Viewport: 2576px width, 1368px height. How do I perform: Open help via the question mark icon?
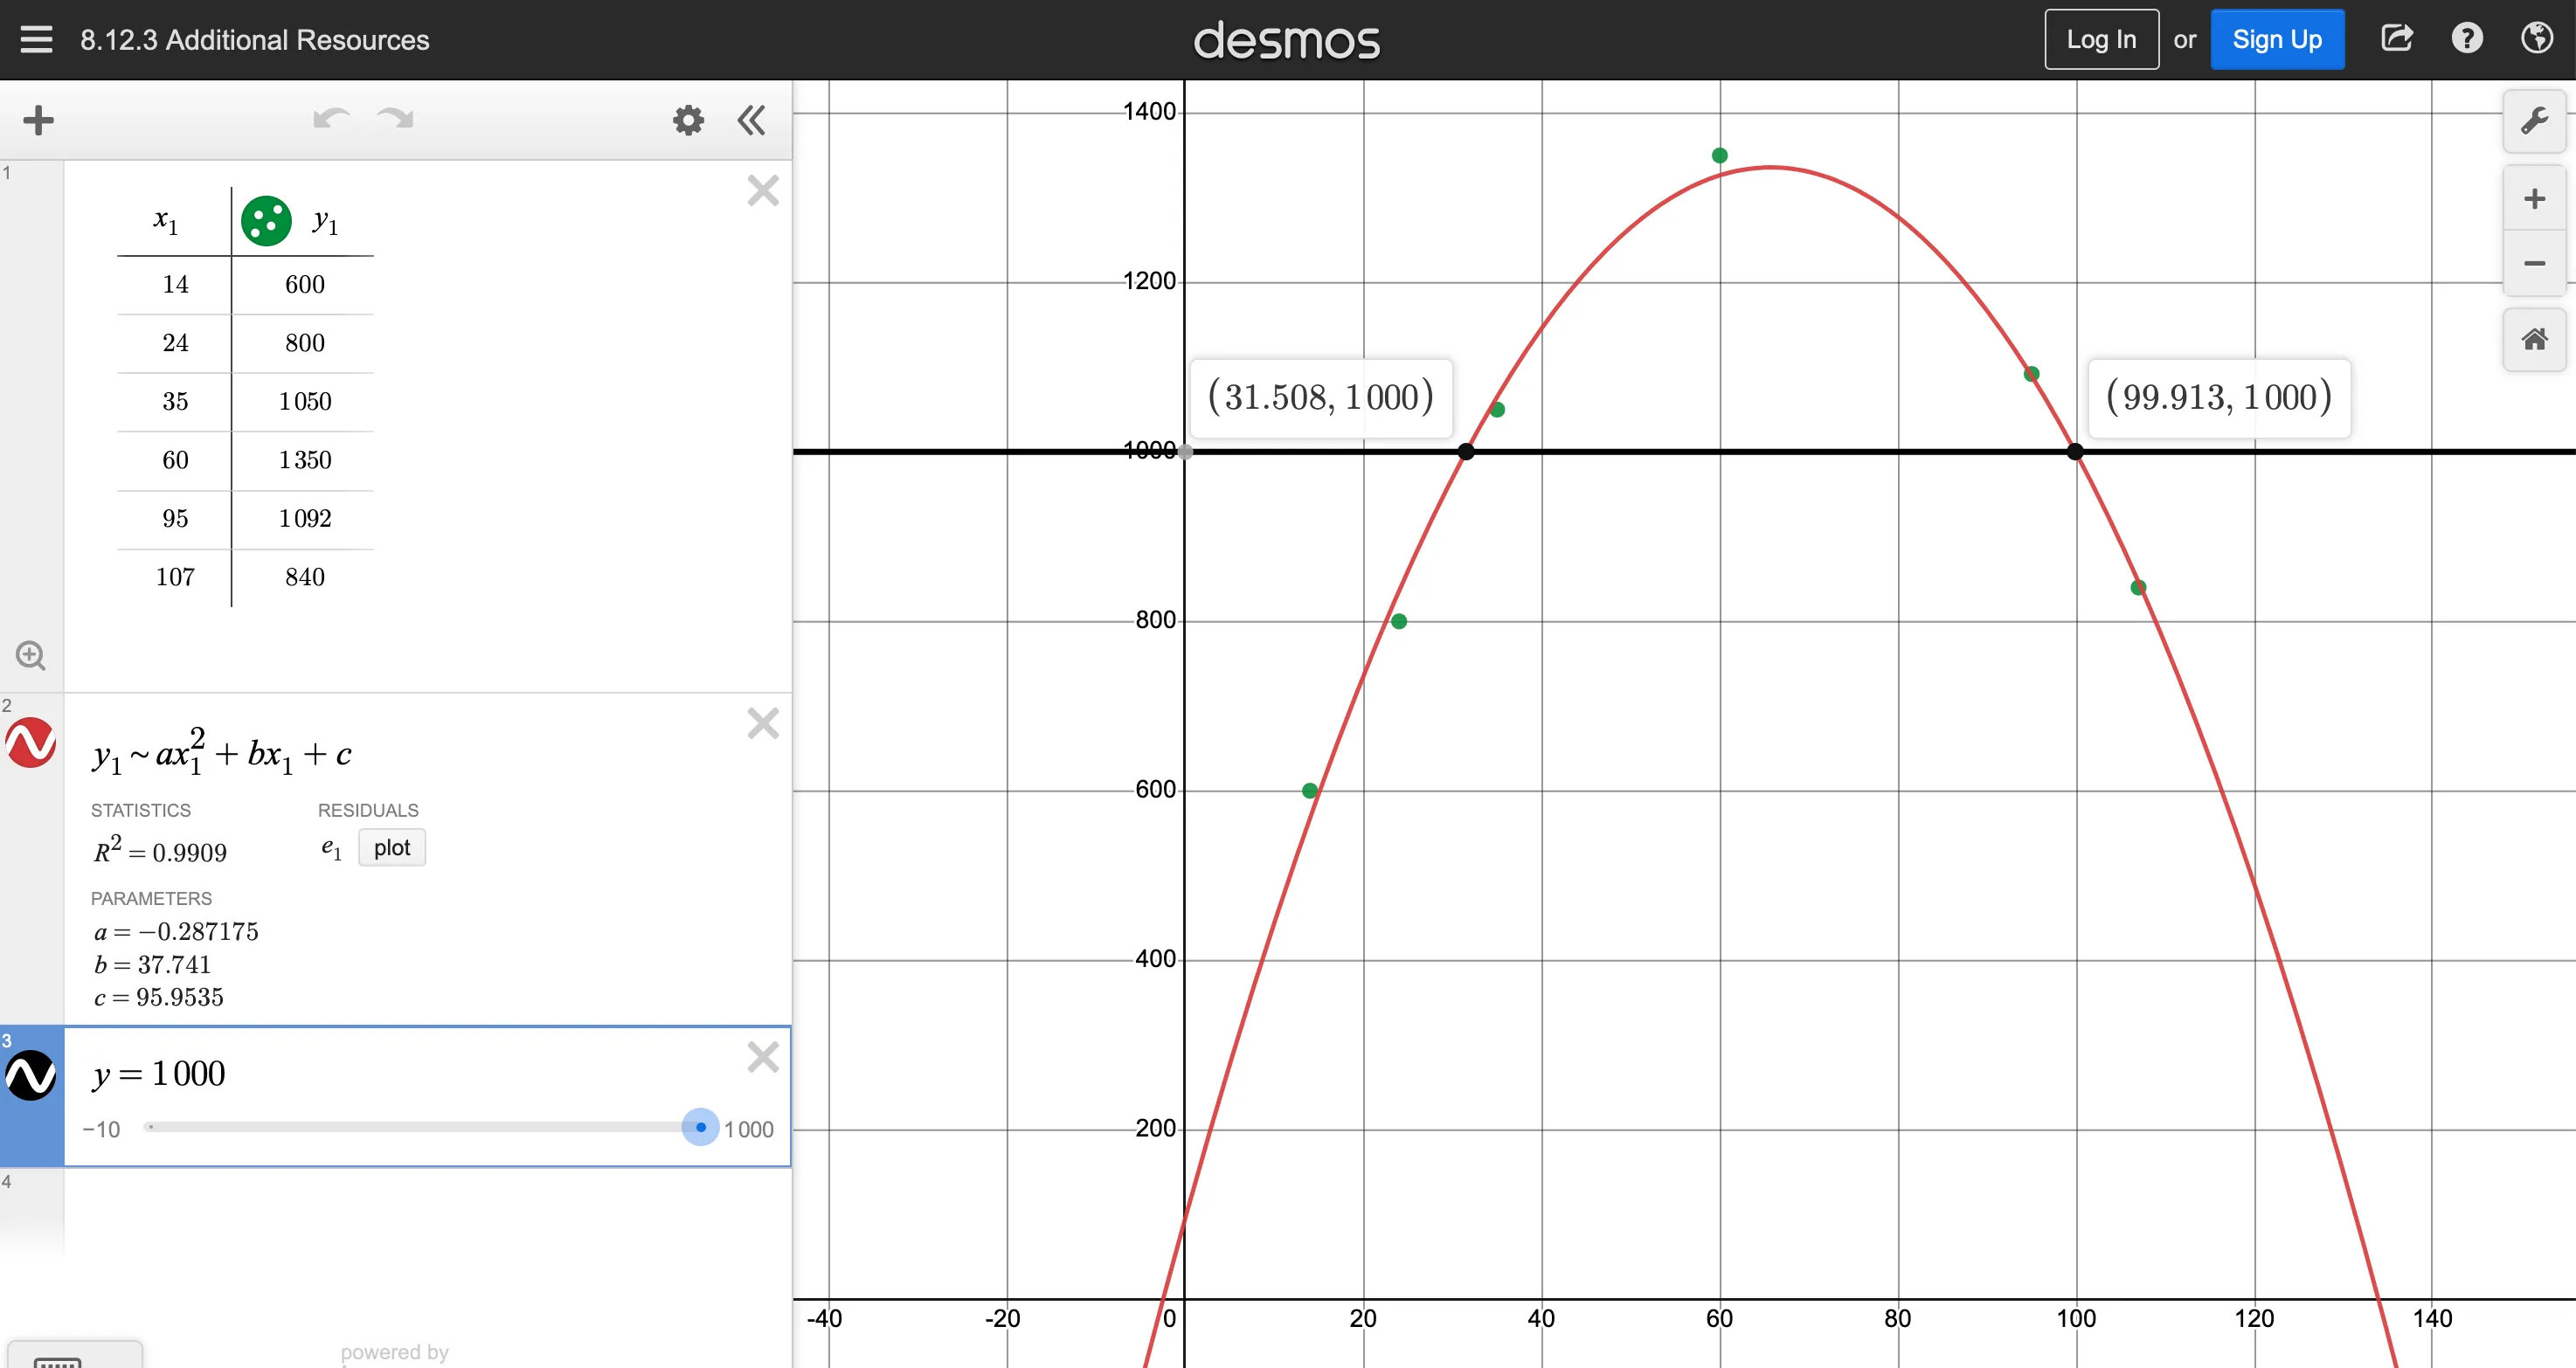(x=2467, y=39)
